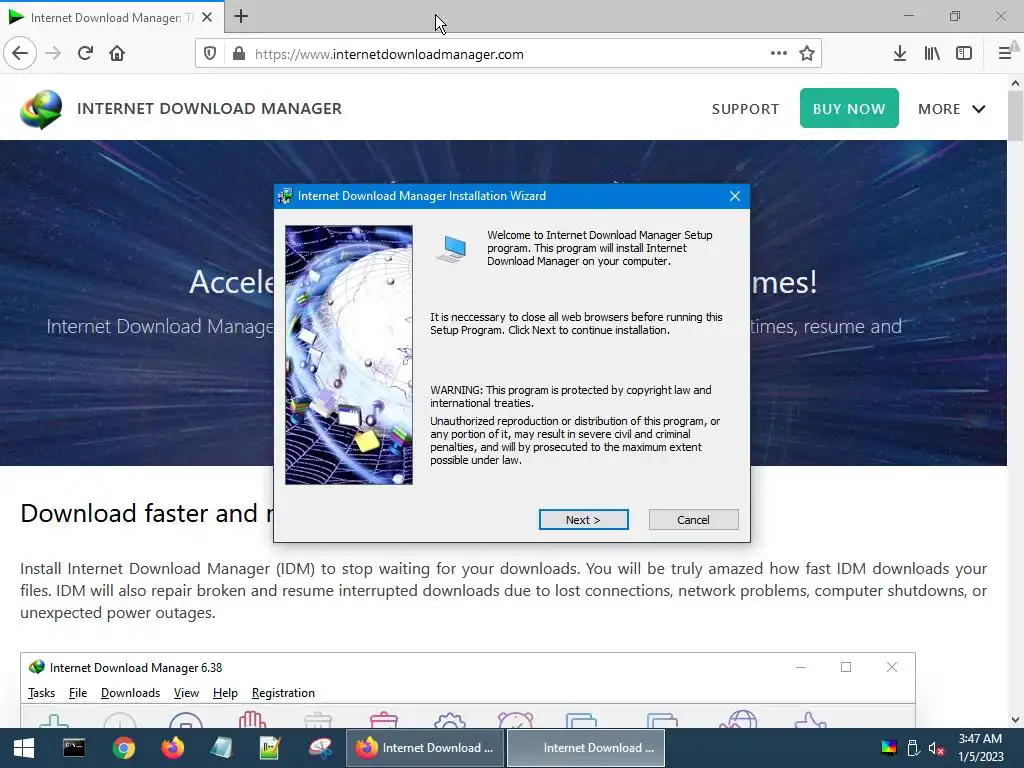Open Help menu in the IDM 6.38 preview
The width and height of the screenshot is (1024, 768).
pos(225,693)
